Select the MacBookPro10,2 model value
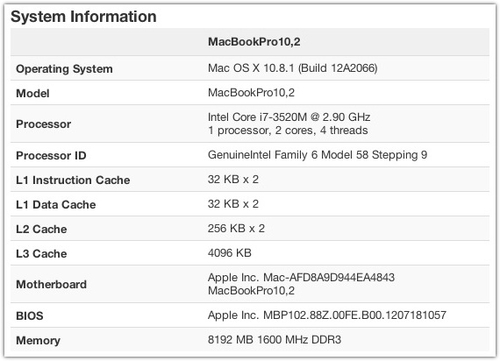 tap(251, 93)
